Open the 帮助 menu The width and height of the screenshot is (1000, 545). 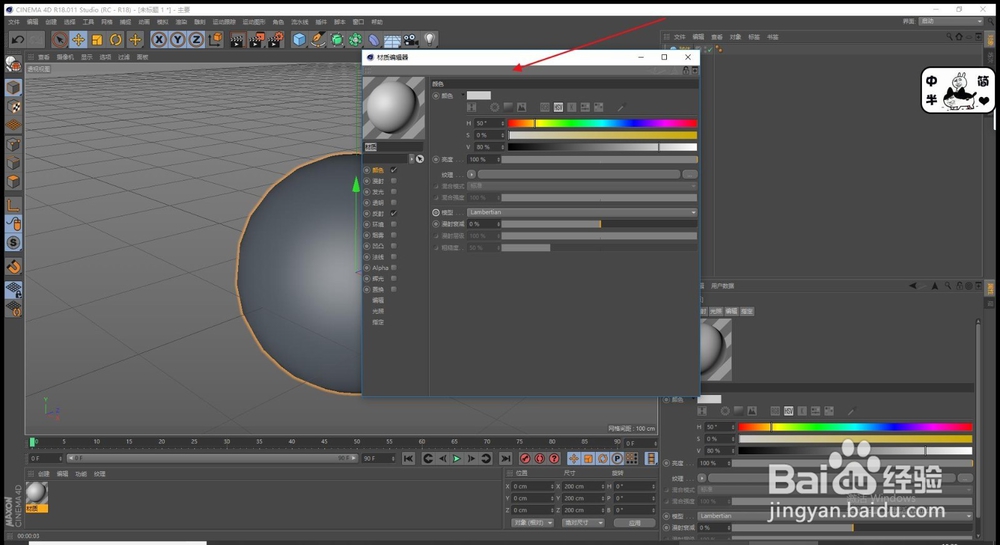(x=378, y=22)
